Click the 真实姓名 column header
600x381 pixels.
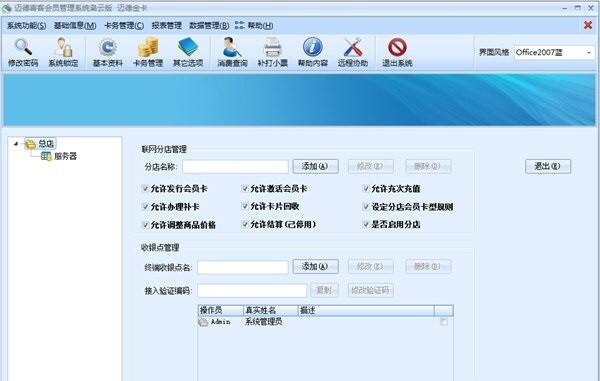coord(271,310)
